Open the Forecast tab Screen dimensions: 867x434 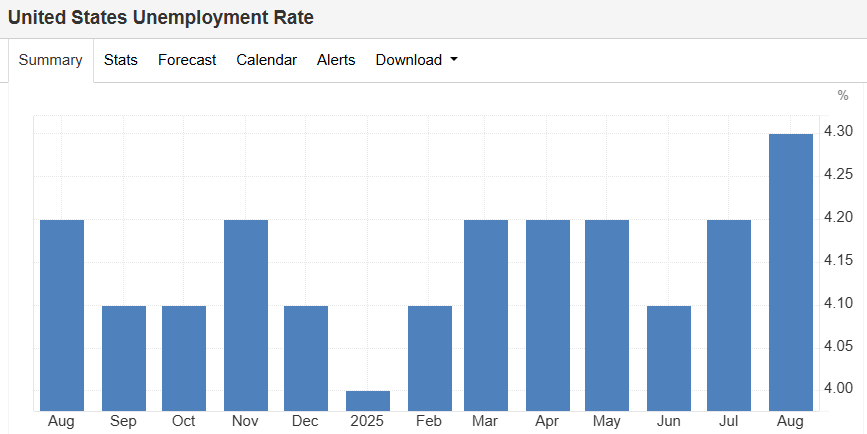(187, 60)
